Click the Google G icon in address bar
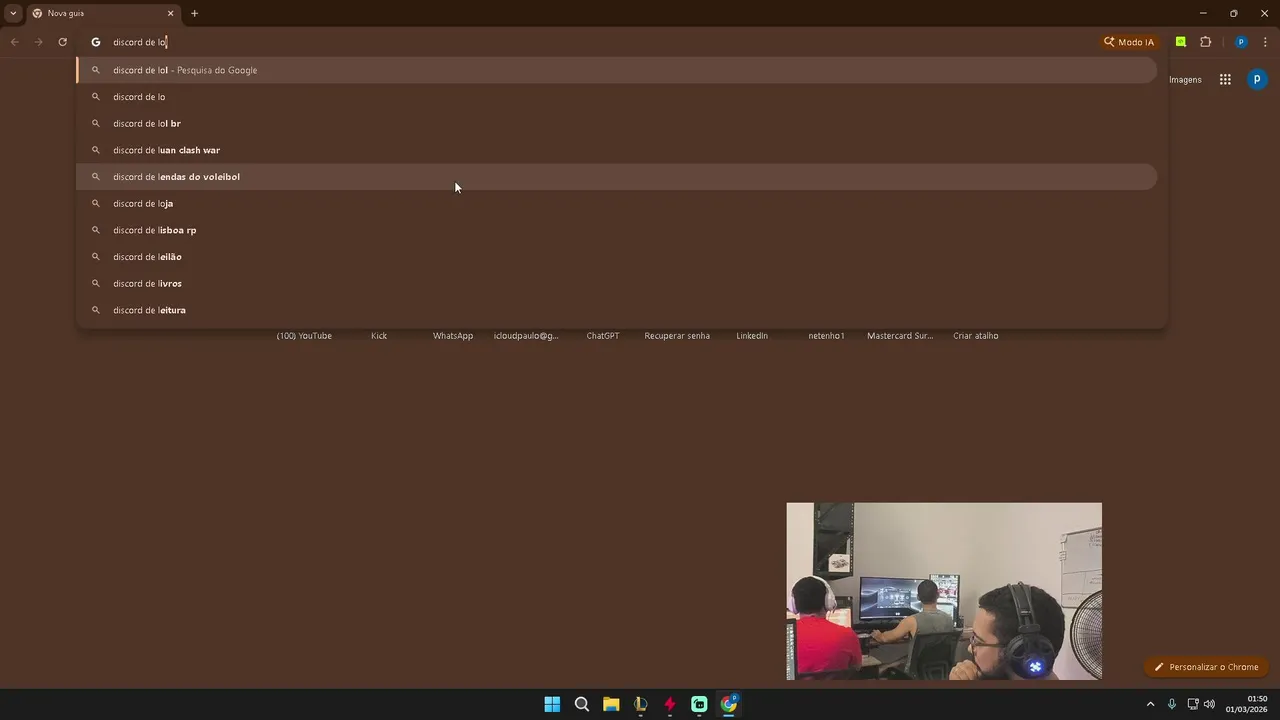Screen dimensions: 1280x720 (x=96, y=42)
